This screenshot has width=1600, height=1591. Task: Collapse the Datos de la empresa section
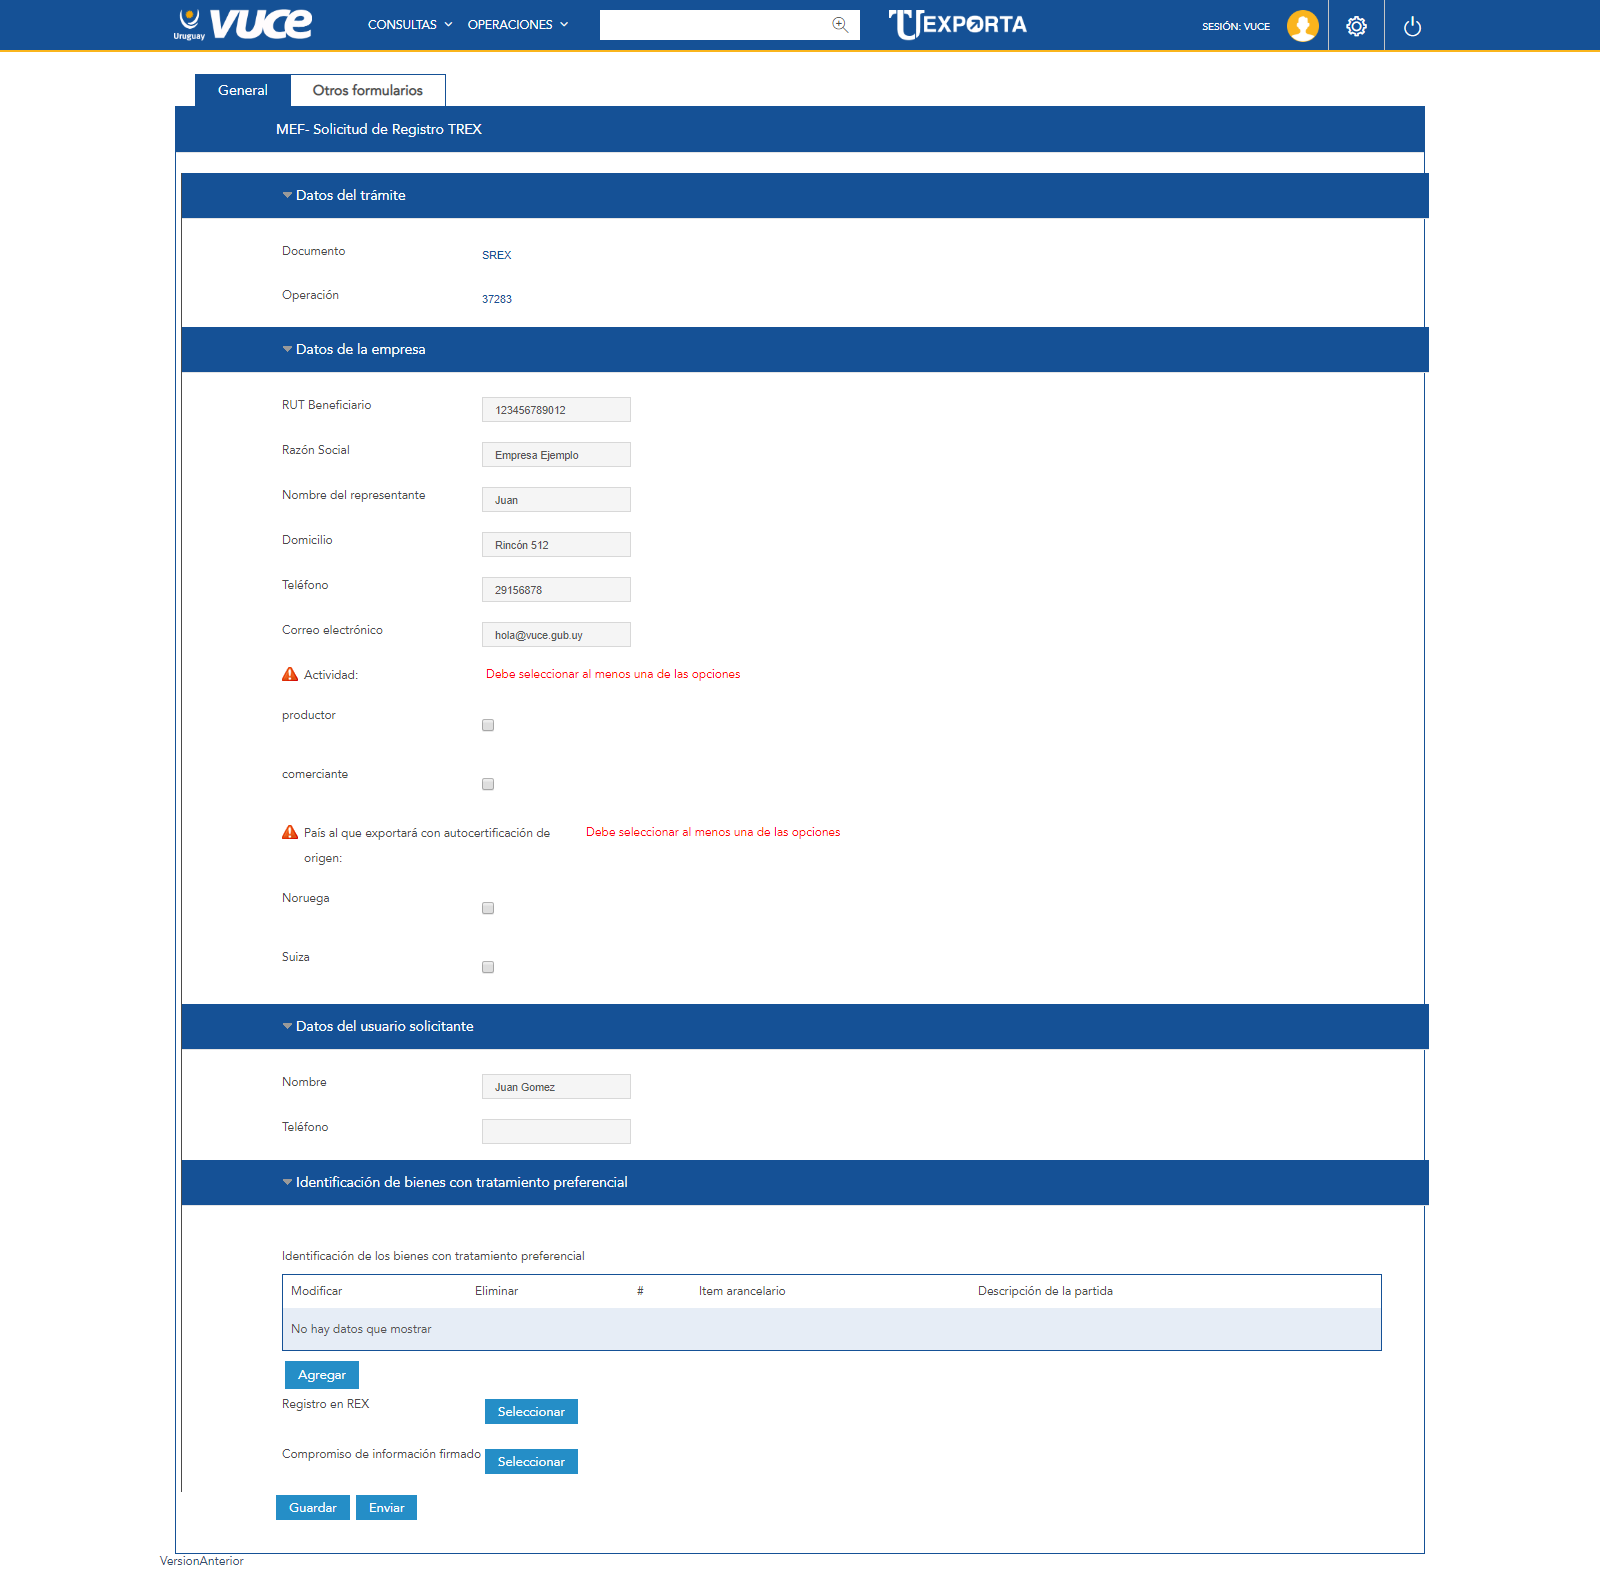click(x=288, y=350)
